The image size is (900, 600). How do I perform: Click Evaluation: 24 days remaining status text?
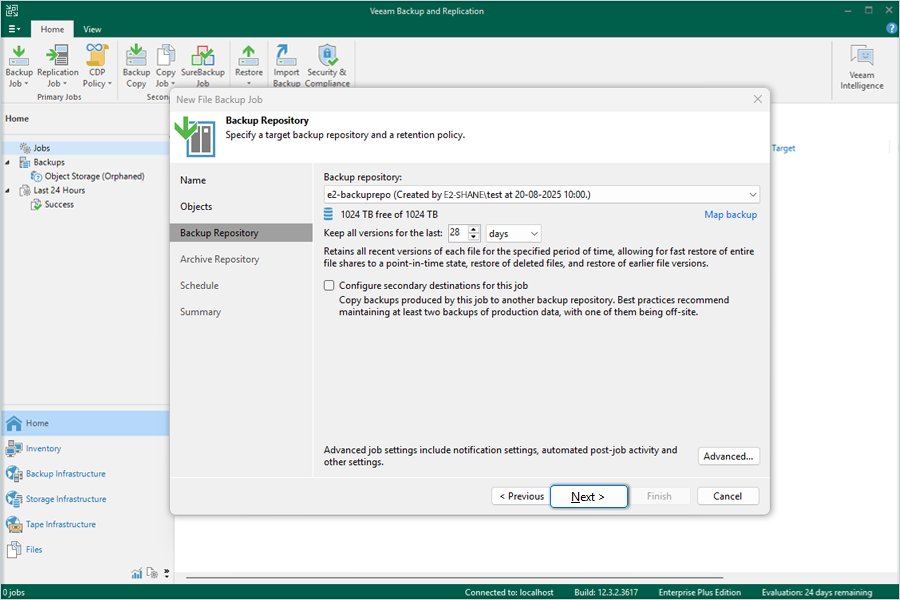(816, 593)
